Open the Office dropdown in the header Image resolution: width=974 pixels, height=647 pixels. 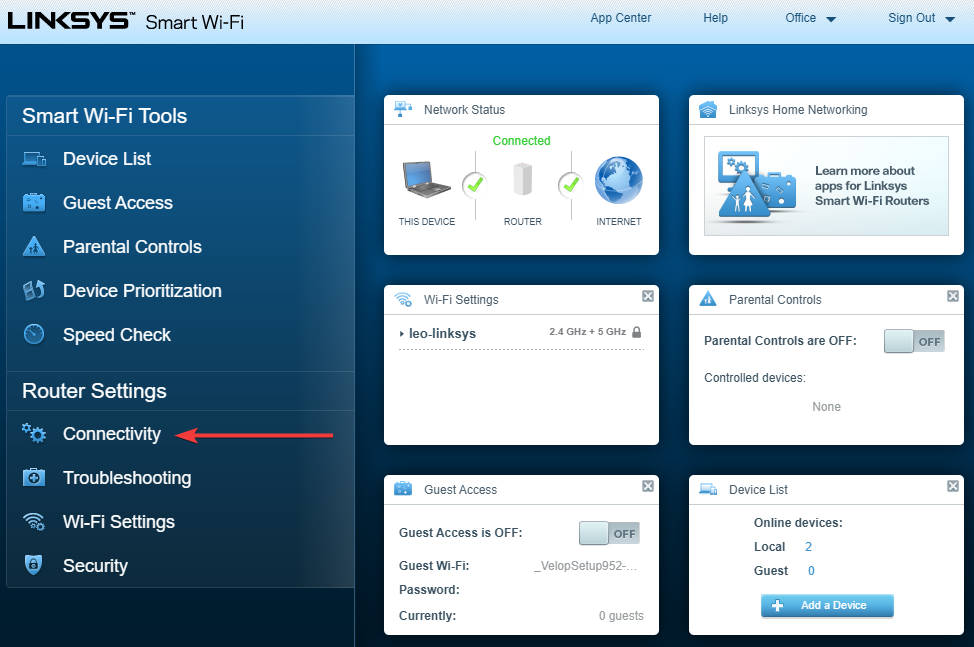(x=810, y=18)
